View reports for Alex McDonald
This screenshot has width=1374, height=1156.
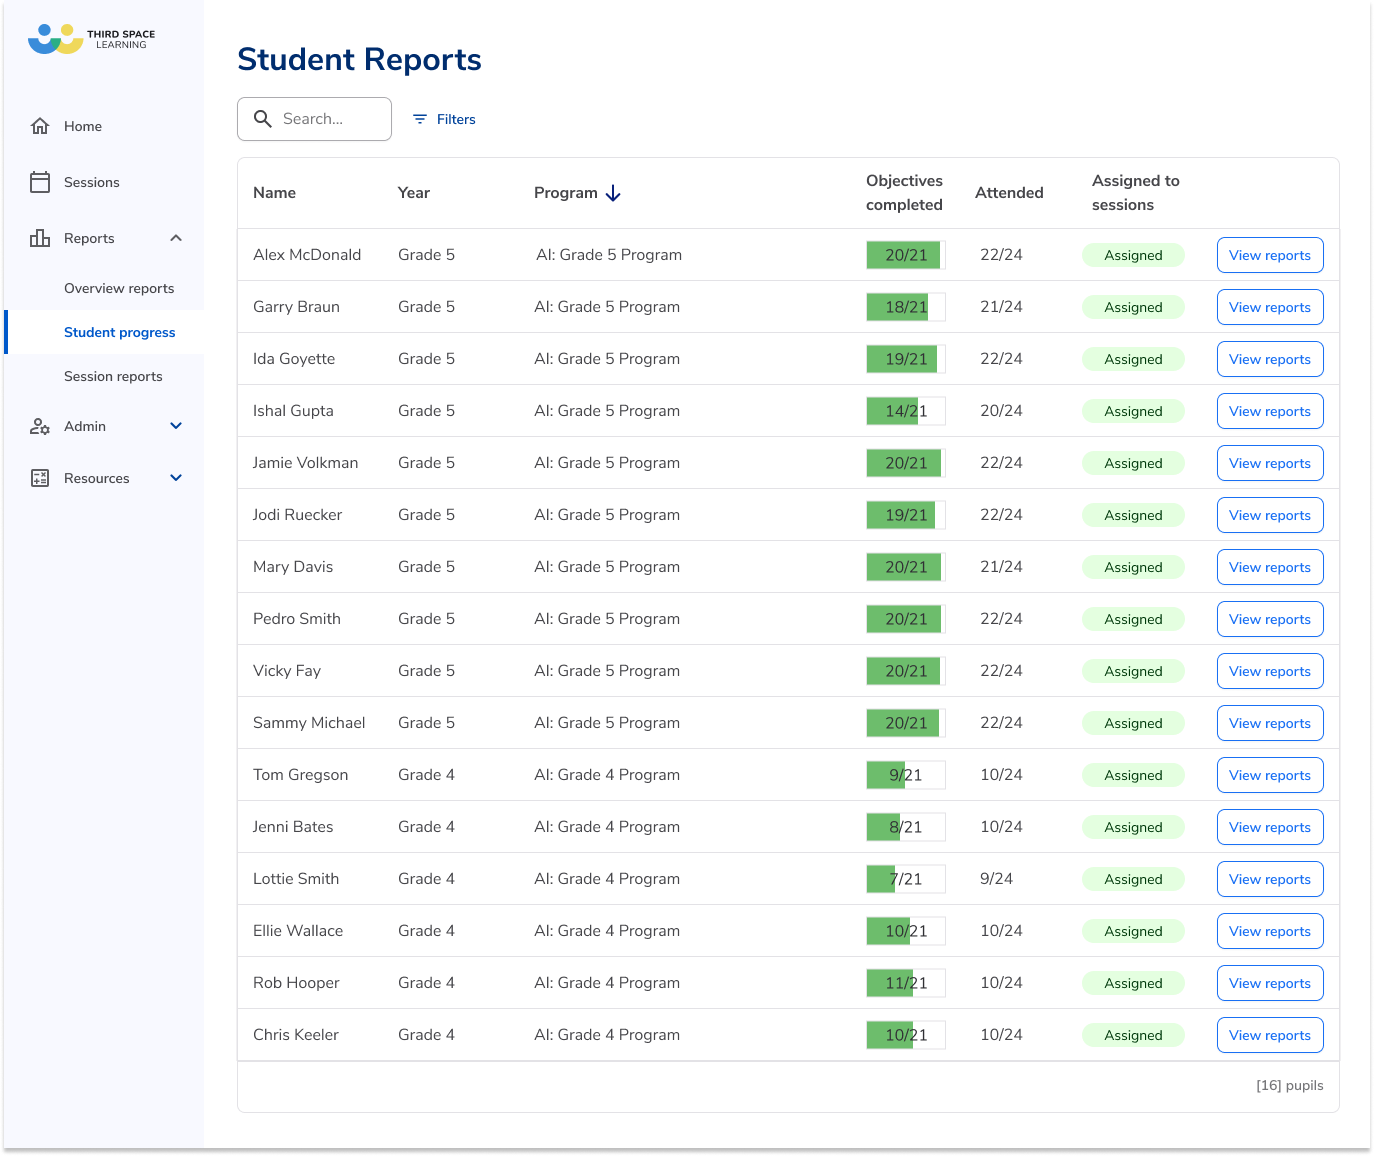(1270, 255)
